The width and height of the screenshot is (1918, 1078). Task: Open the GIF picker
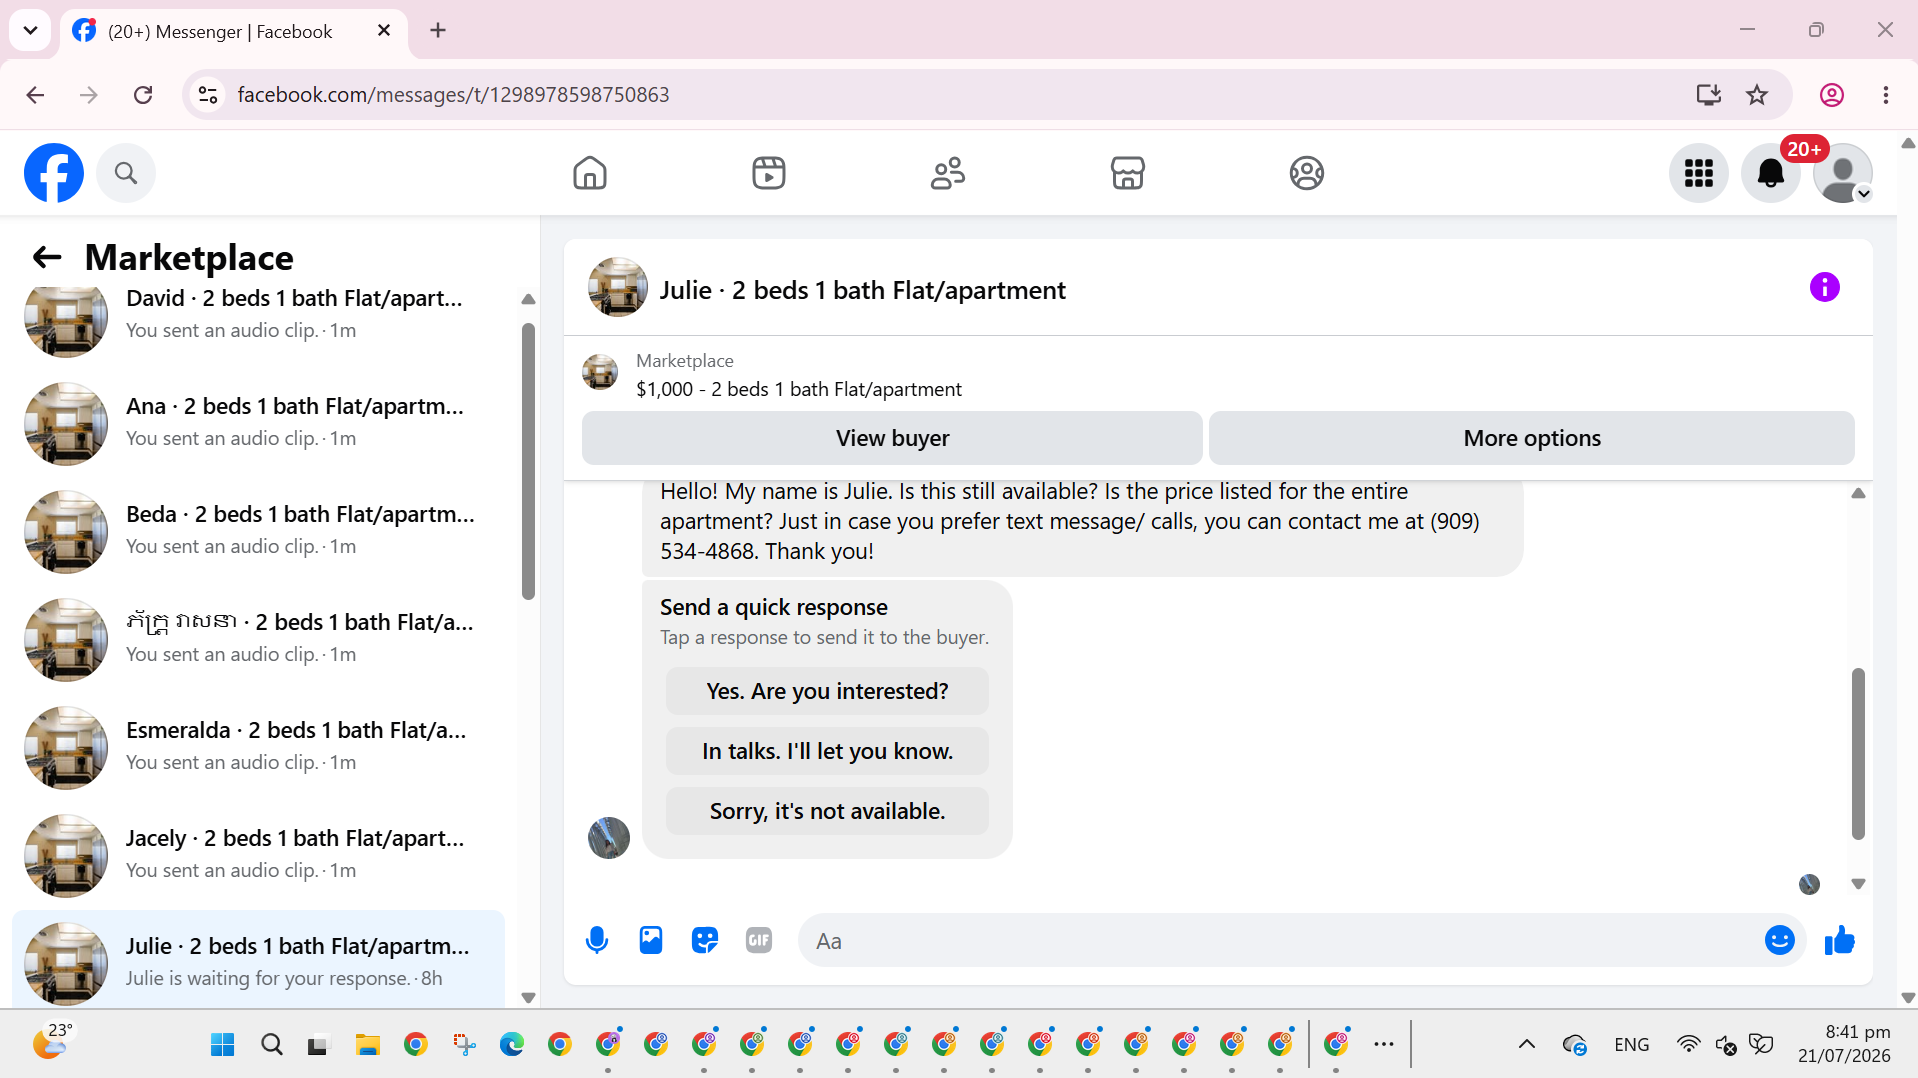(x=759, y=940)
